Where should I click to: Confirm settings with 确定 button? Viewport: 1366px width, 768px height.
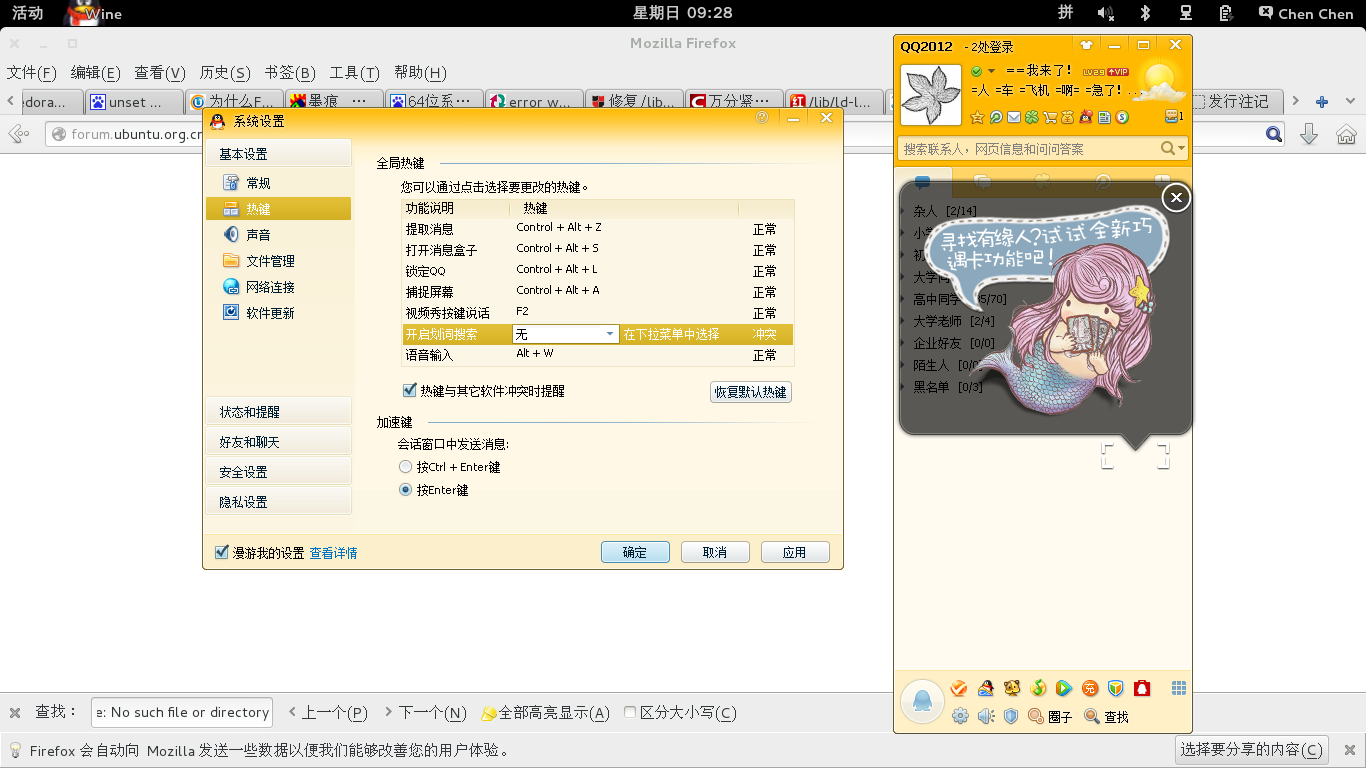[635, 552]
